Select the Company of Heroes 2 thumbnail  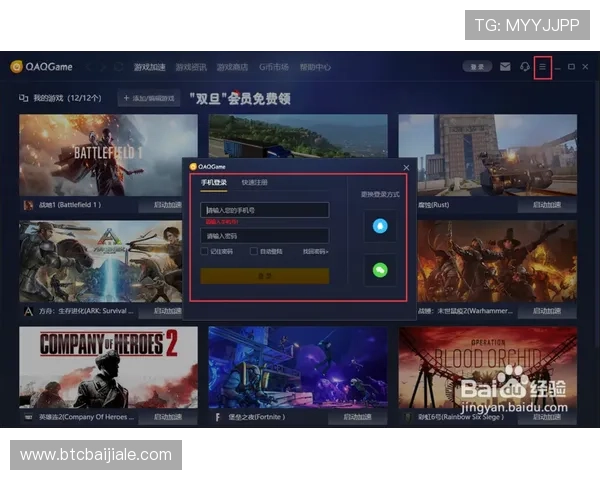(108, 366)
